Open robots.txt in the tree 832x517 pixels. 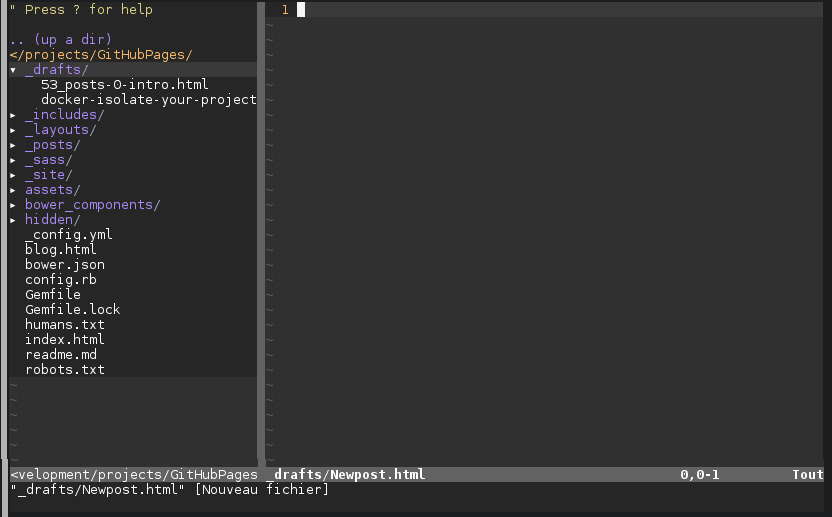65,369
